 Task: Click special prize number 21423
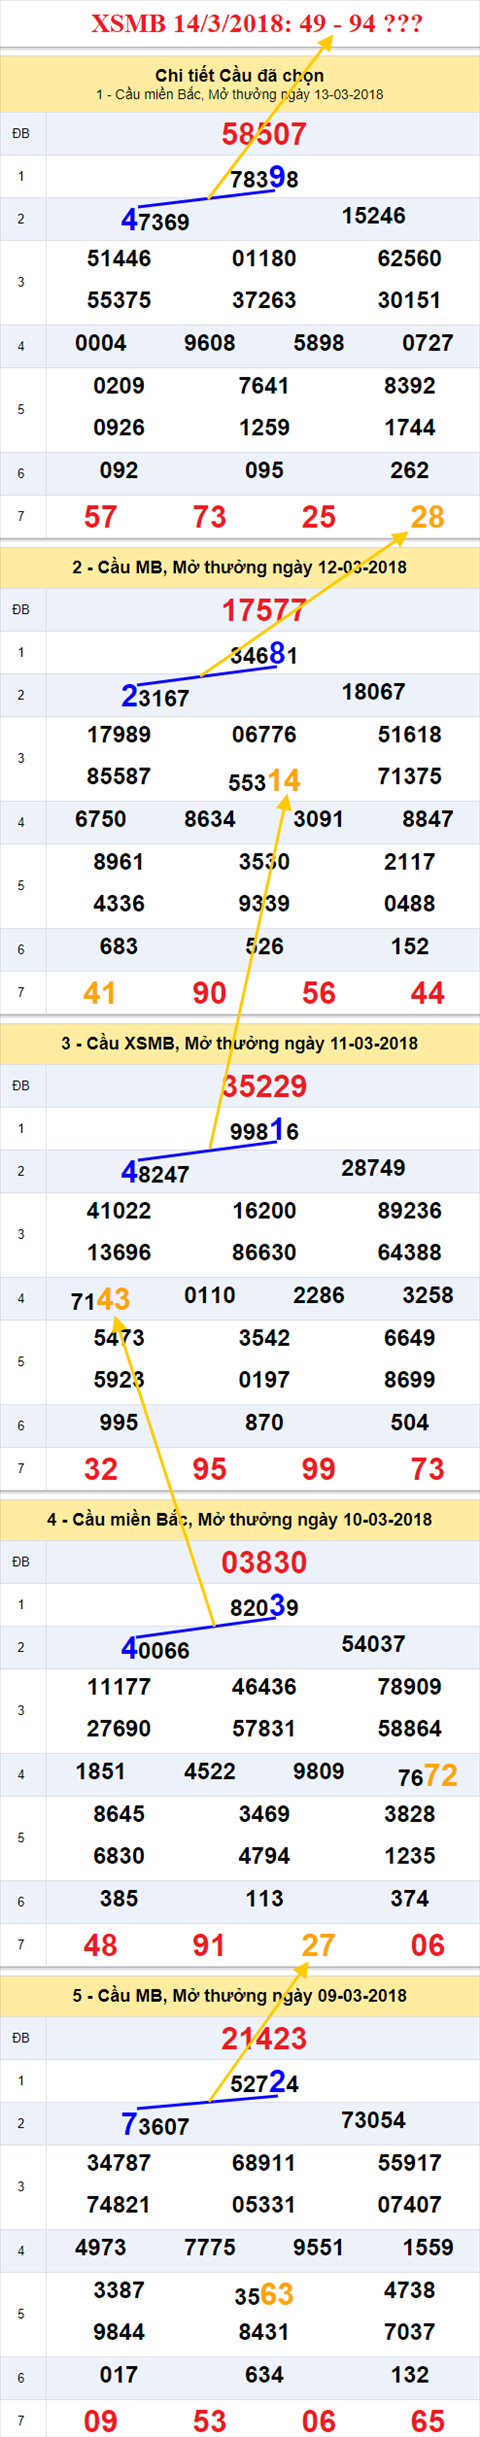[264, 2038]
